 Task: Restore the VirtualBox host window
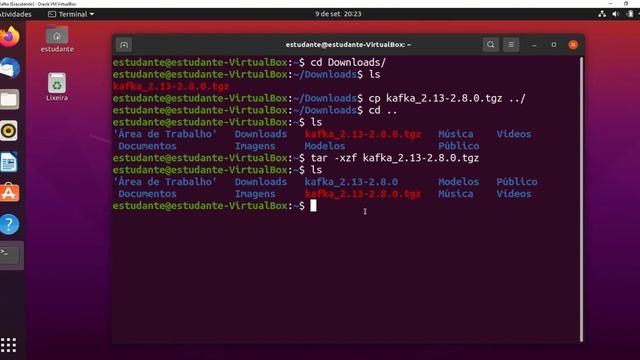tap(626, 3)
